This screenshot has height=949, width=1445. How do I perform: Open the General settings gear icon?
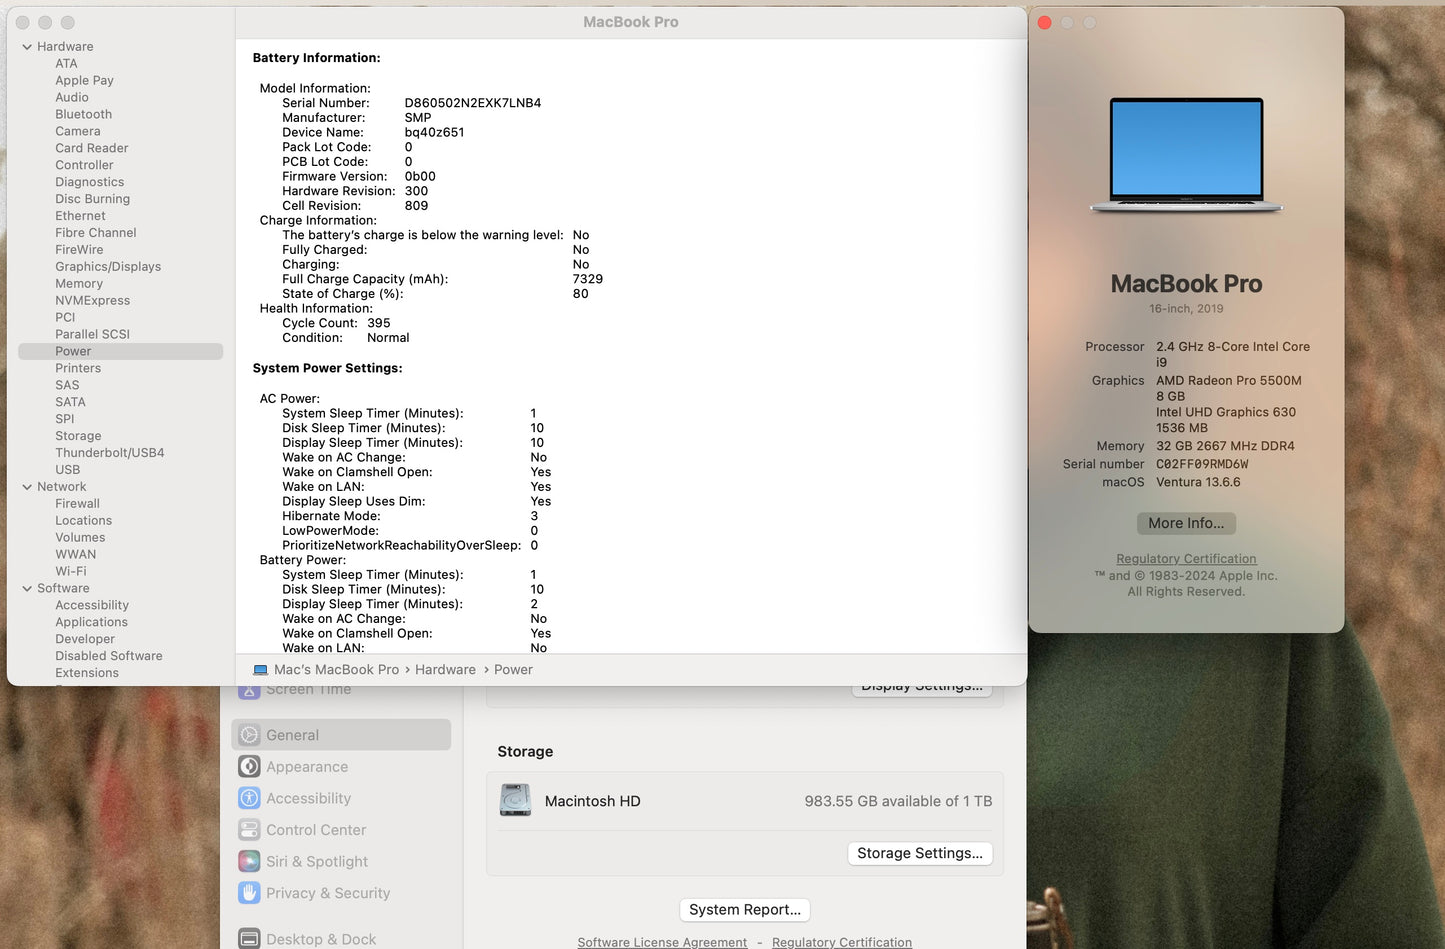(x=248, y=734)
